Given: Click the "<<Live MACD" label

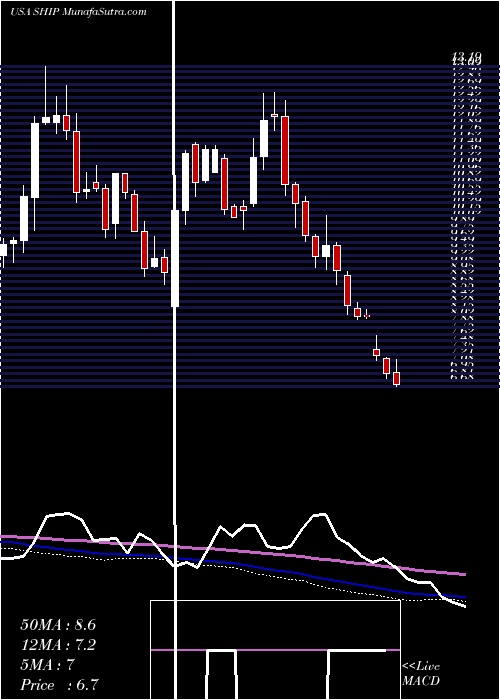Looking at the screenshot, I should [421, 674].
